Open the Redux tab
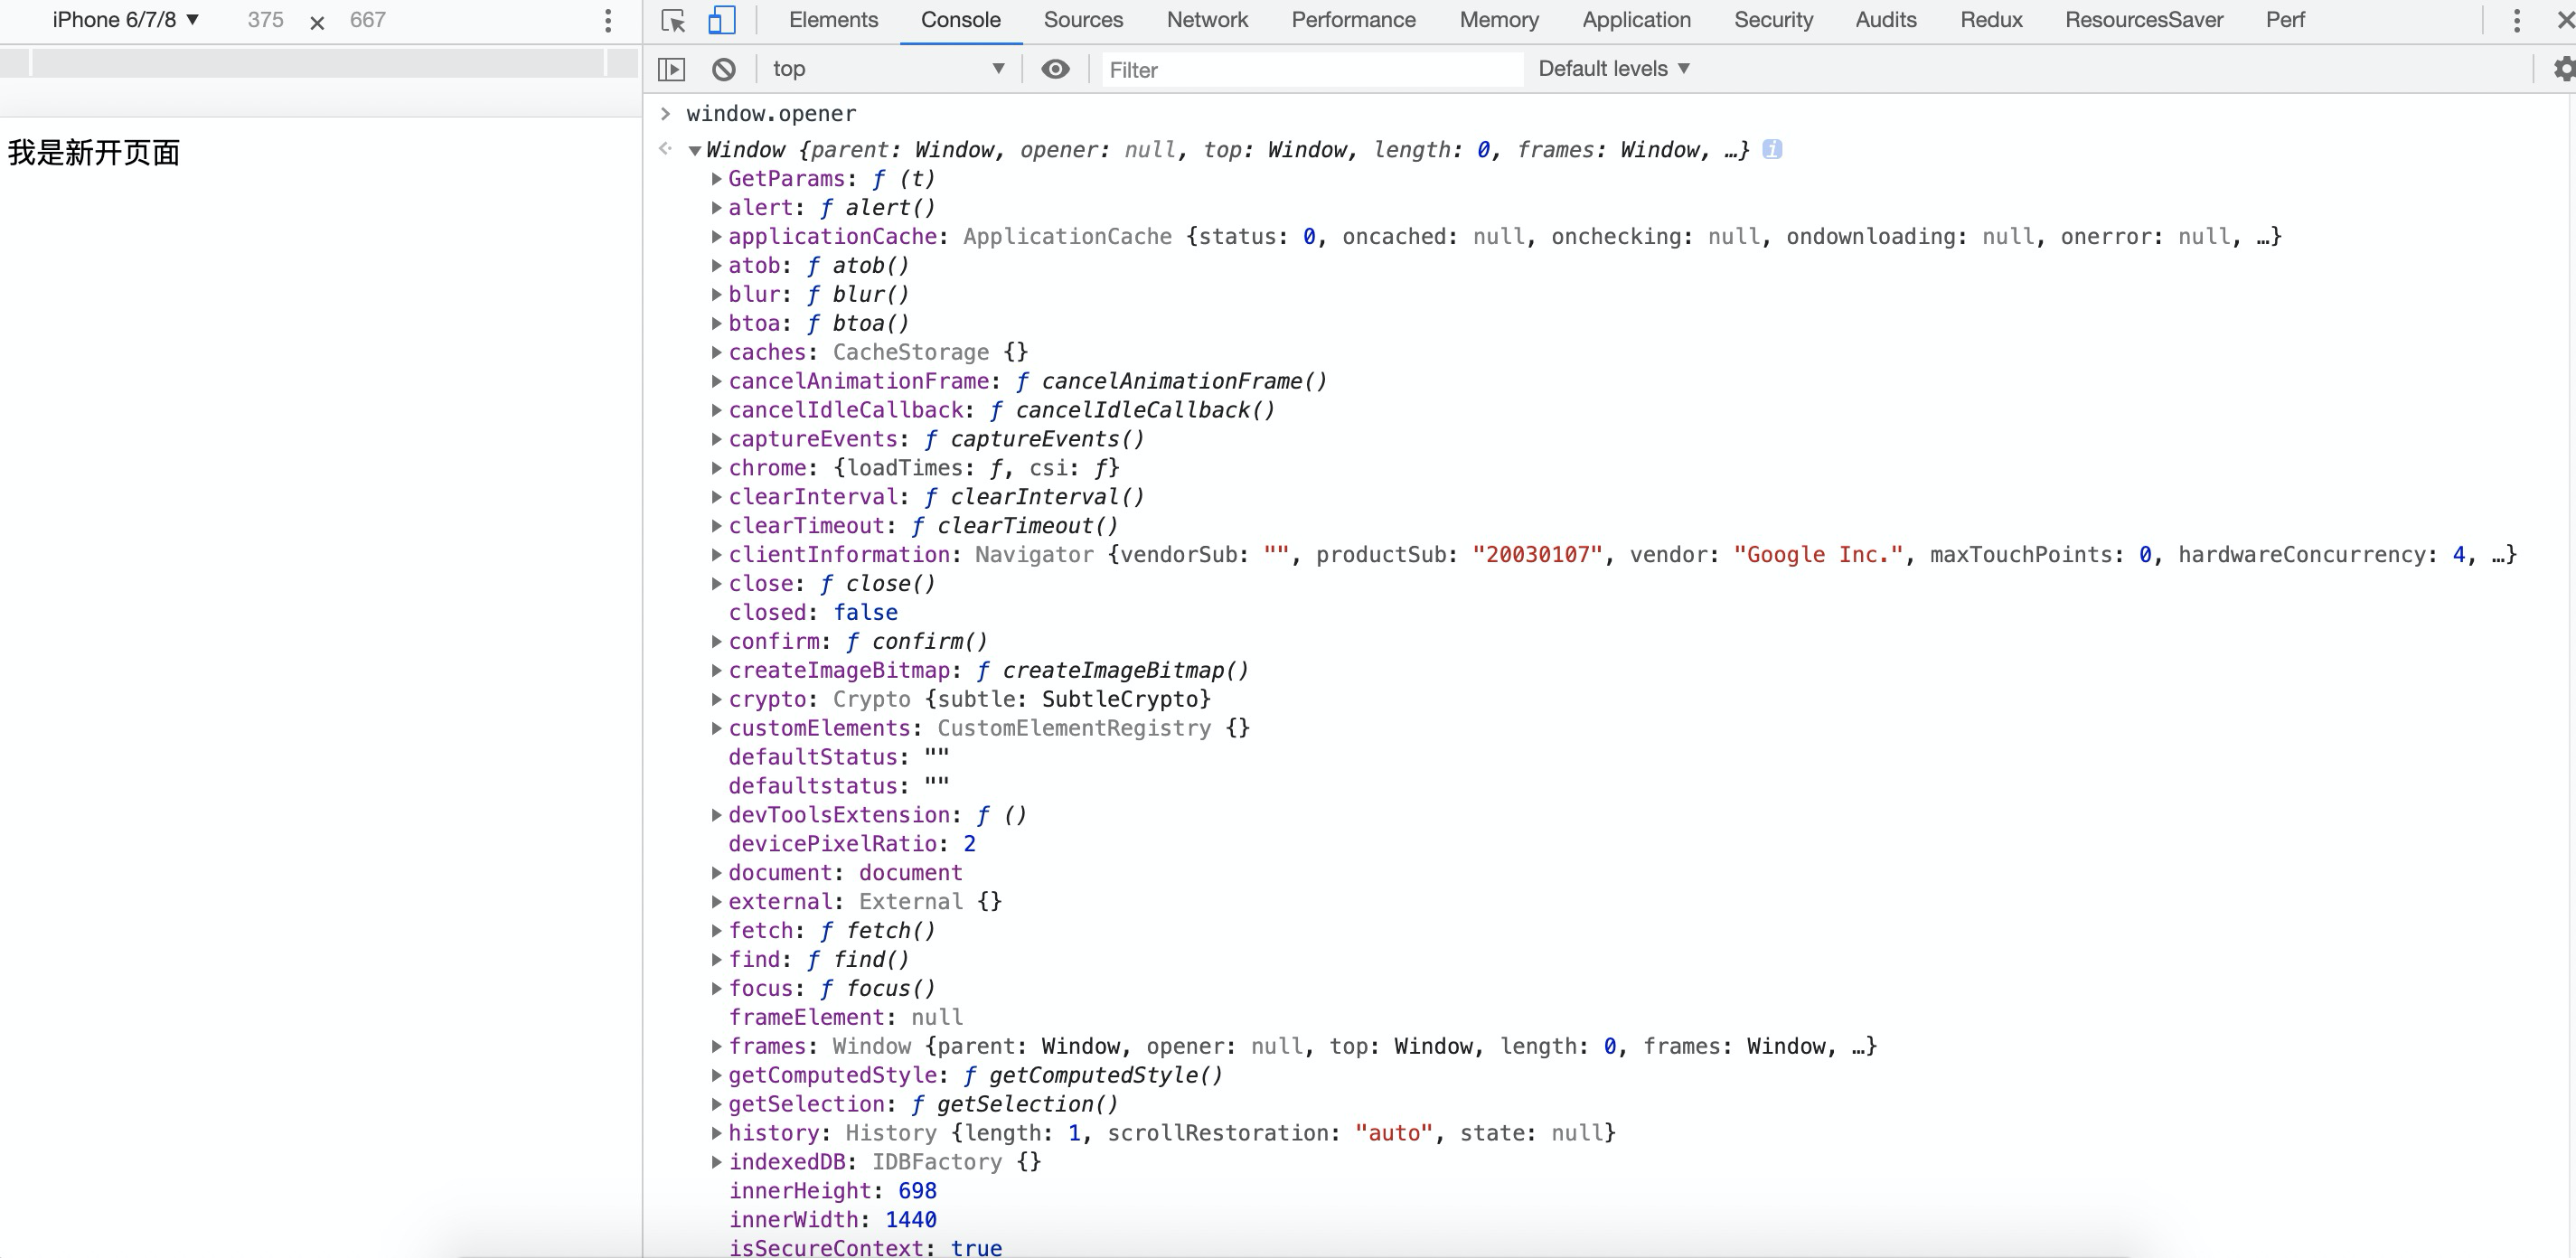Screen dimensions: 2576x1258 pos(1991,20)
